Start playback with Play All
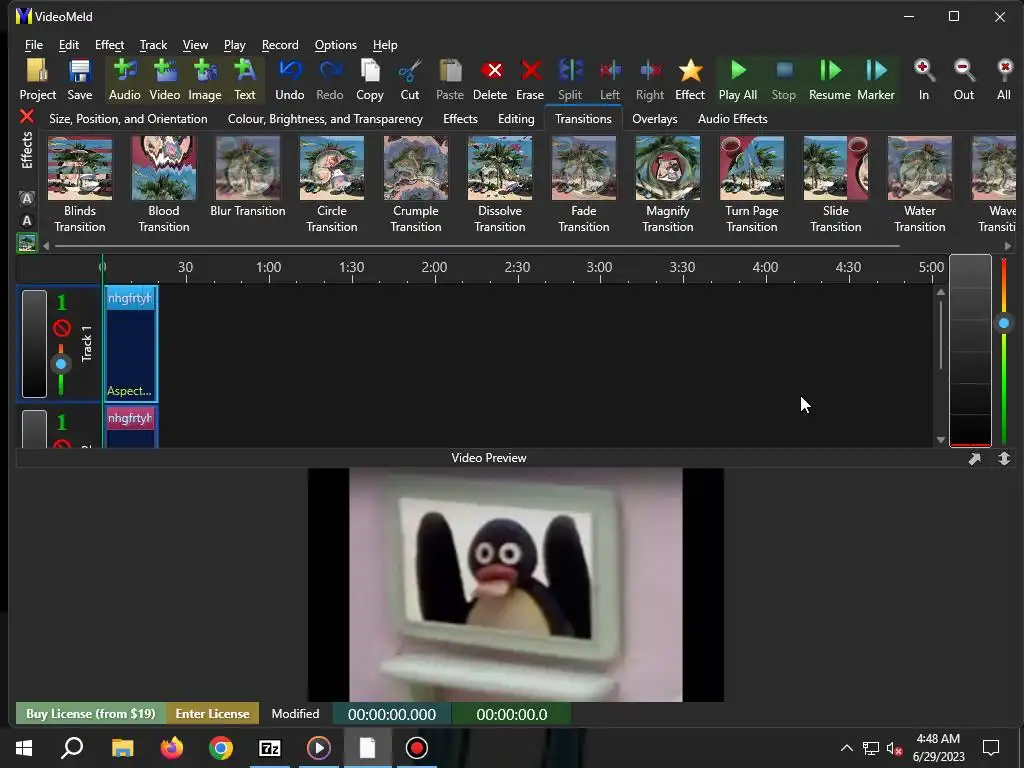 click(x=738, y=80)
